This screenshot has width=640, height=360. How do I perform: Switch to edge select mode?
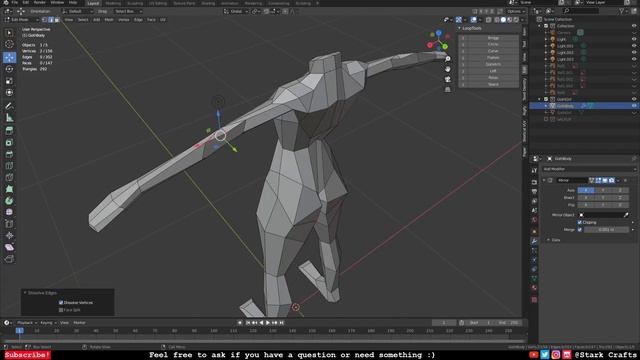tap(51, 20)
